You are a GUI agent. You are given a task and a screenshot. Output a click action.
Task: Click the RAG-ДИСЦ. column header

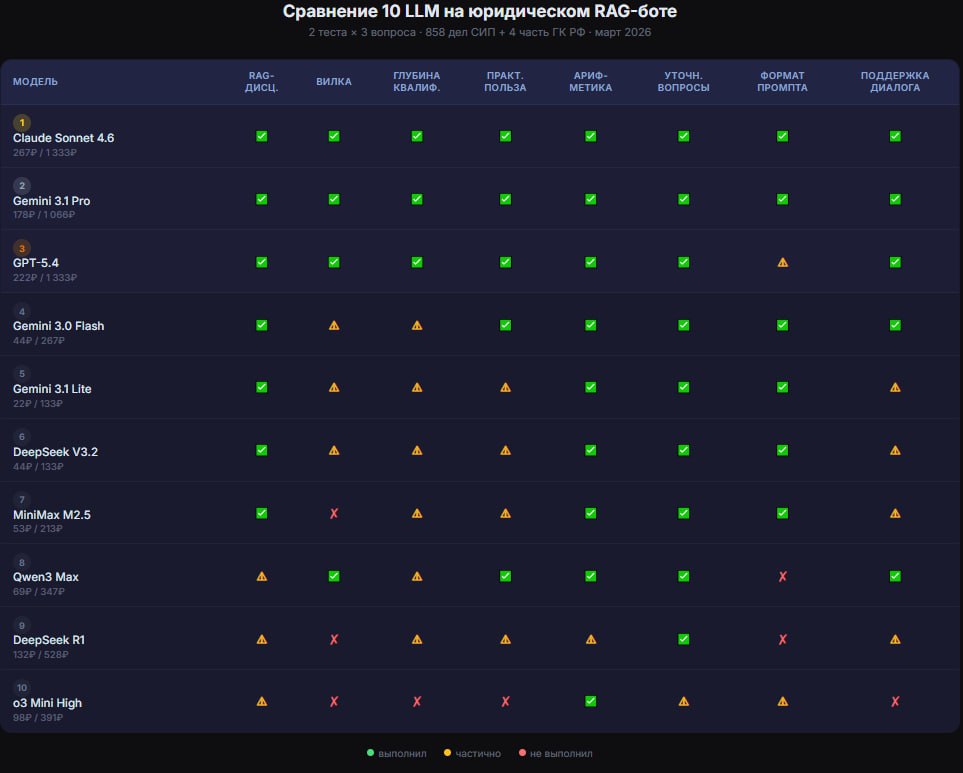[x=262, y=82]
